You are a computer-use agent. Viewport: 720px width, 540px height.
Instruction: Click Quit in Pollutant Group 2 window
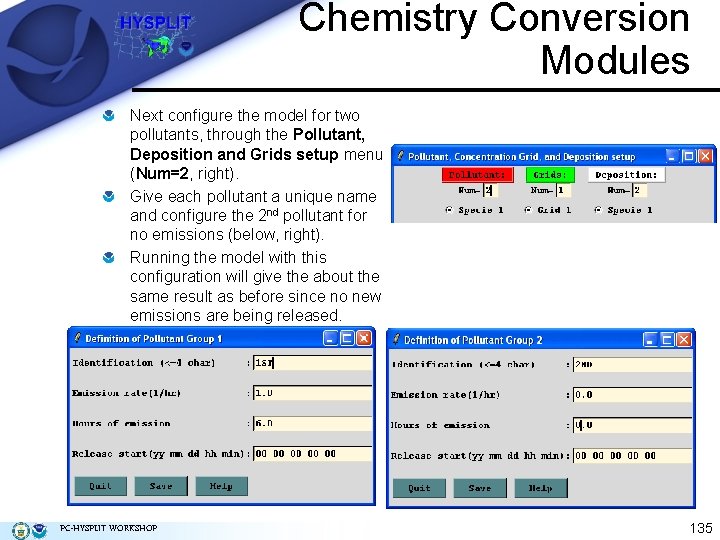419,488
